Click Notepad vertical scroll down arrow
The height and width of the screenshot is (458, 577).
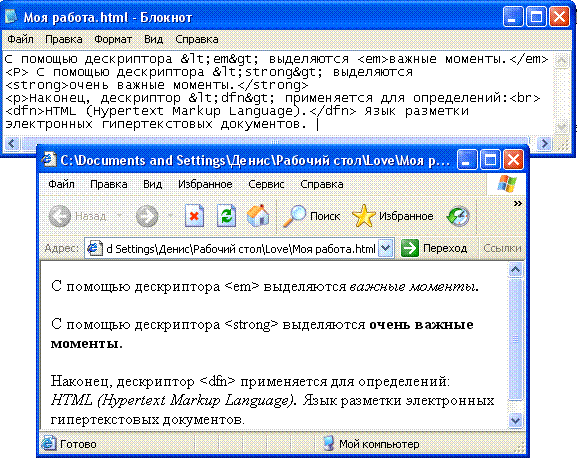pyautogui.click(x=562, y=127)
